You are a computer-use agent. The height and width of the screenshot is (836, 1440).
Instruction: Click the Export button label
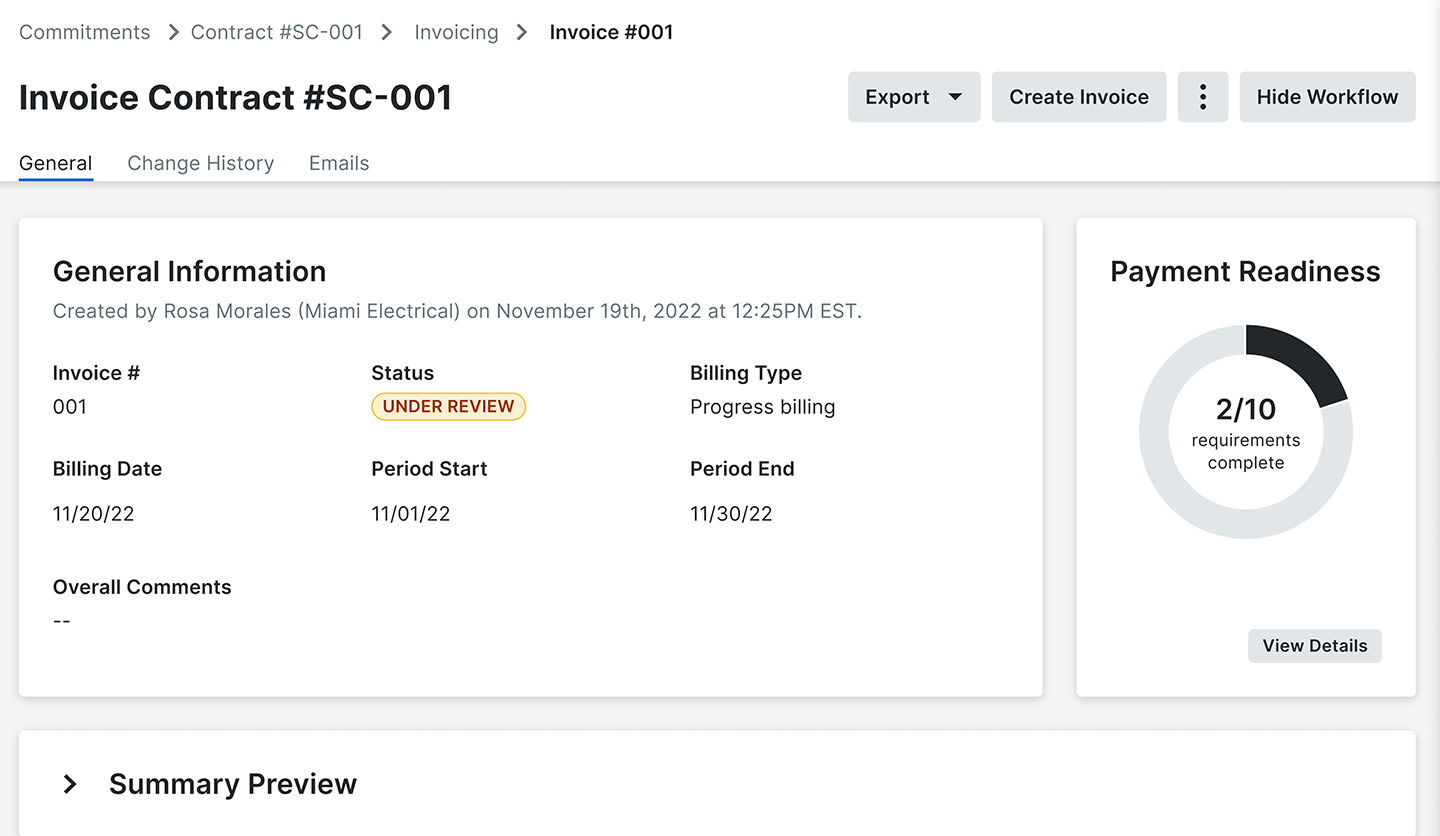click(897, 97)
